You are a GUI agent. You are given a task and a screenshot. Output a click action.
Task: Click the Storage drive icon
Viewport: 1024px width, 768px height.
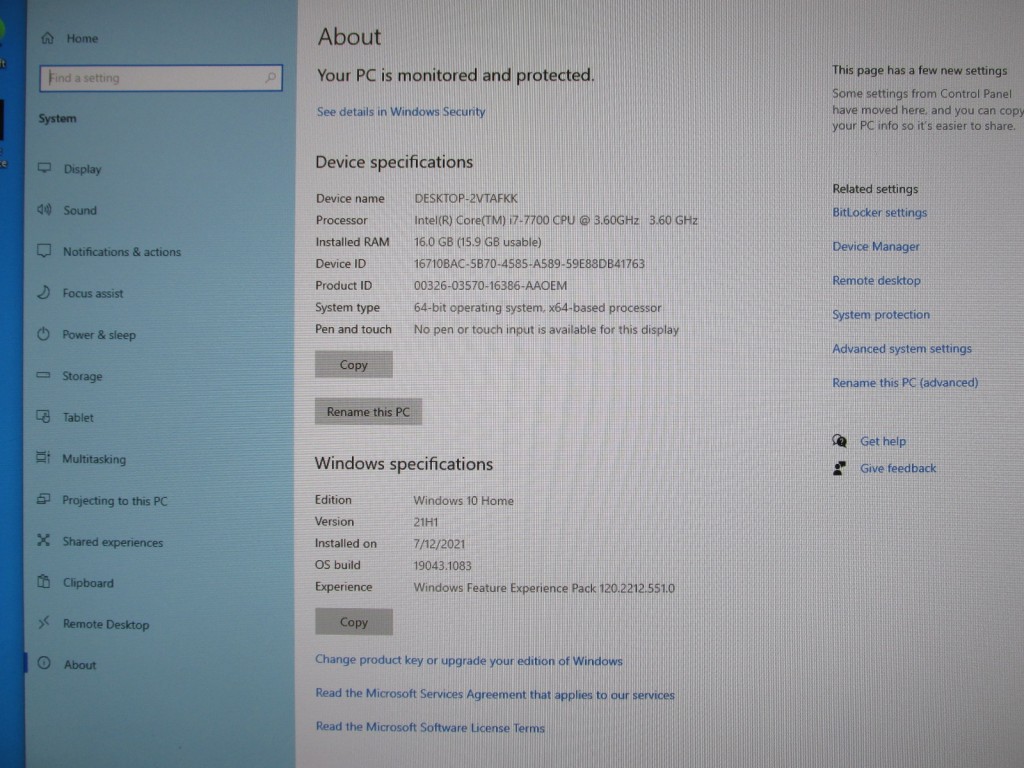coord(44,375)
